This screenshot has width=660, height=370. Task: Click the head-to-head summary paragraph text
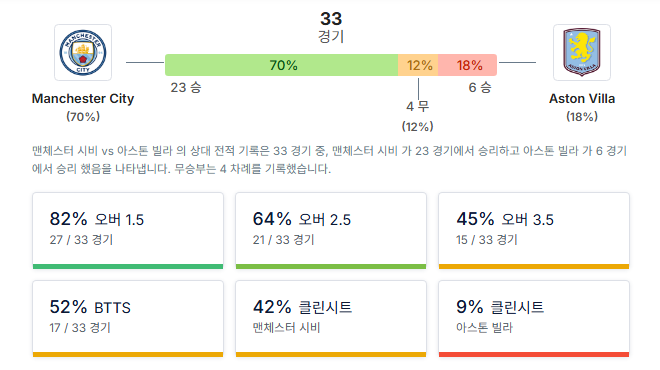pos(330,160)
